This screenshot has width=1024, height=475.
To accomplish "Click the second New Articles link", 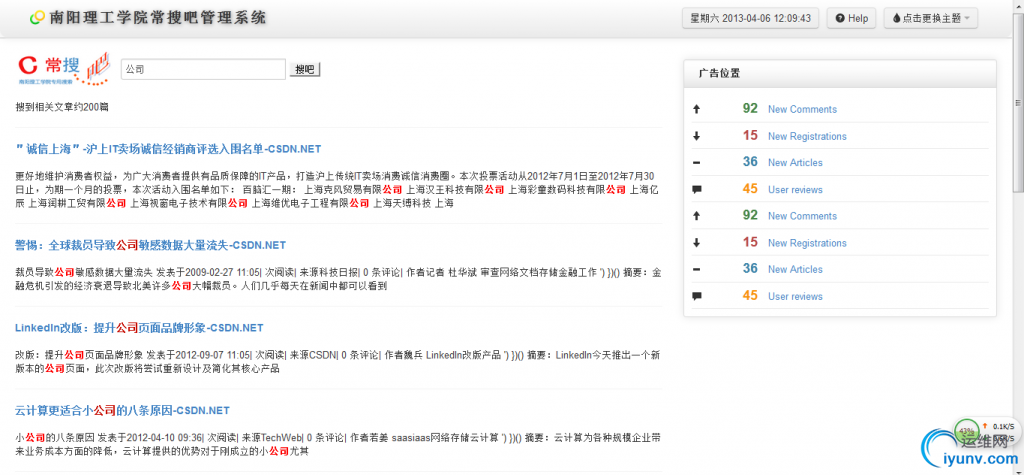I will point(795,269).
